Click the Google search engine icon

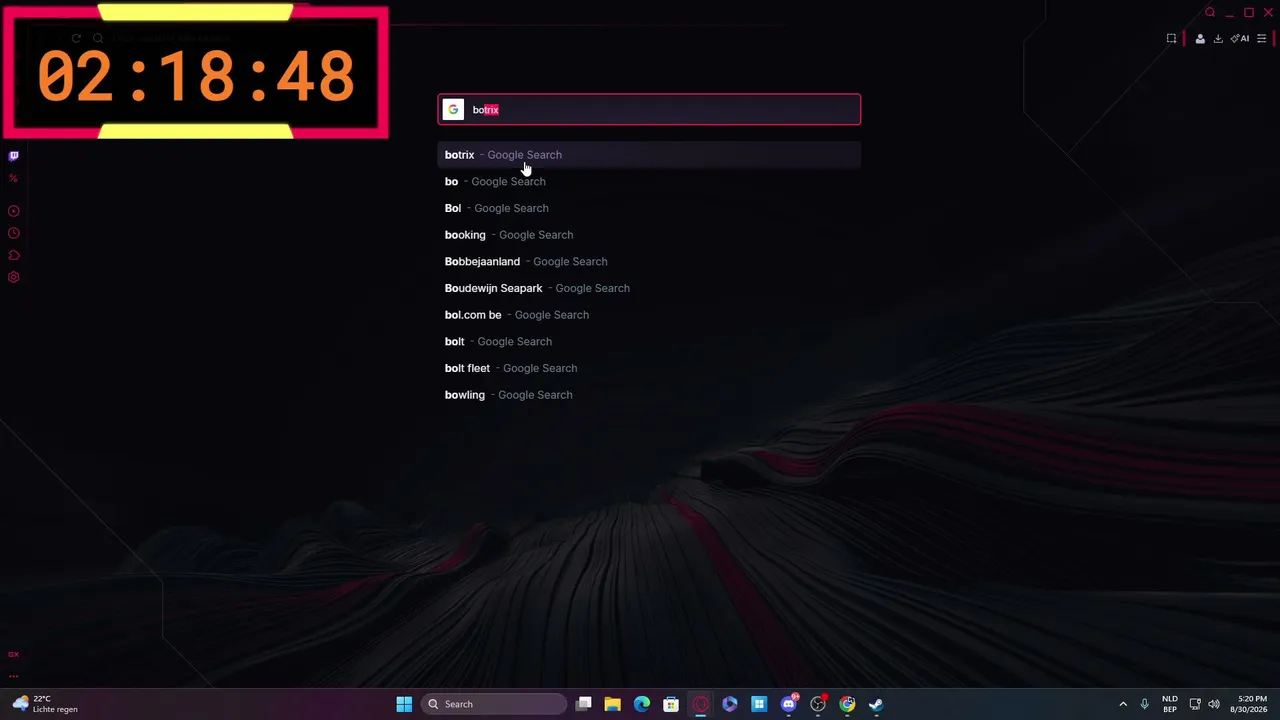[x=453, y=110]
